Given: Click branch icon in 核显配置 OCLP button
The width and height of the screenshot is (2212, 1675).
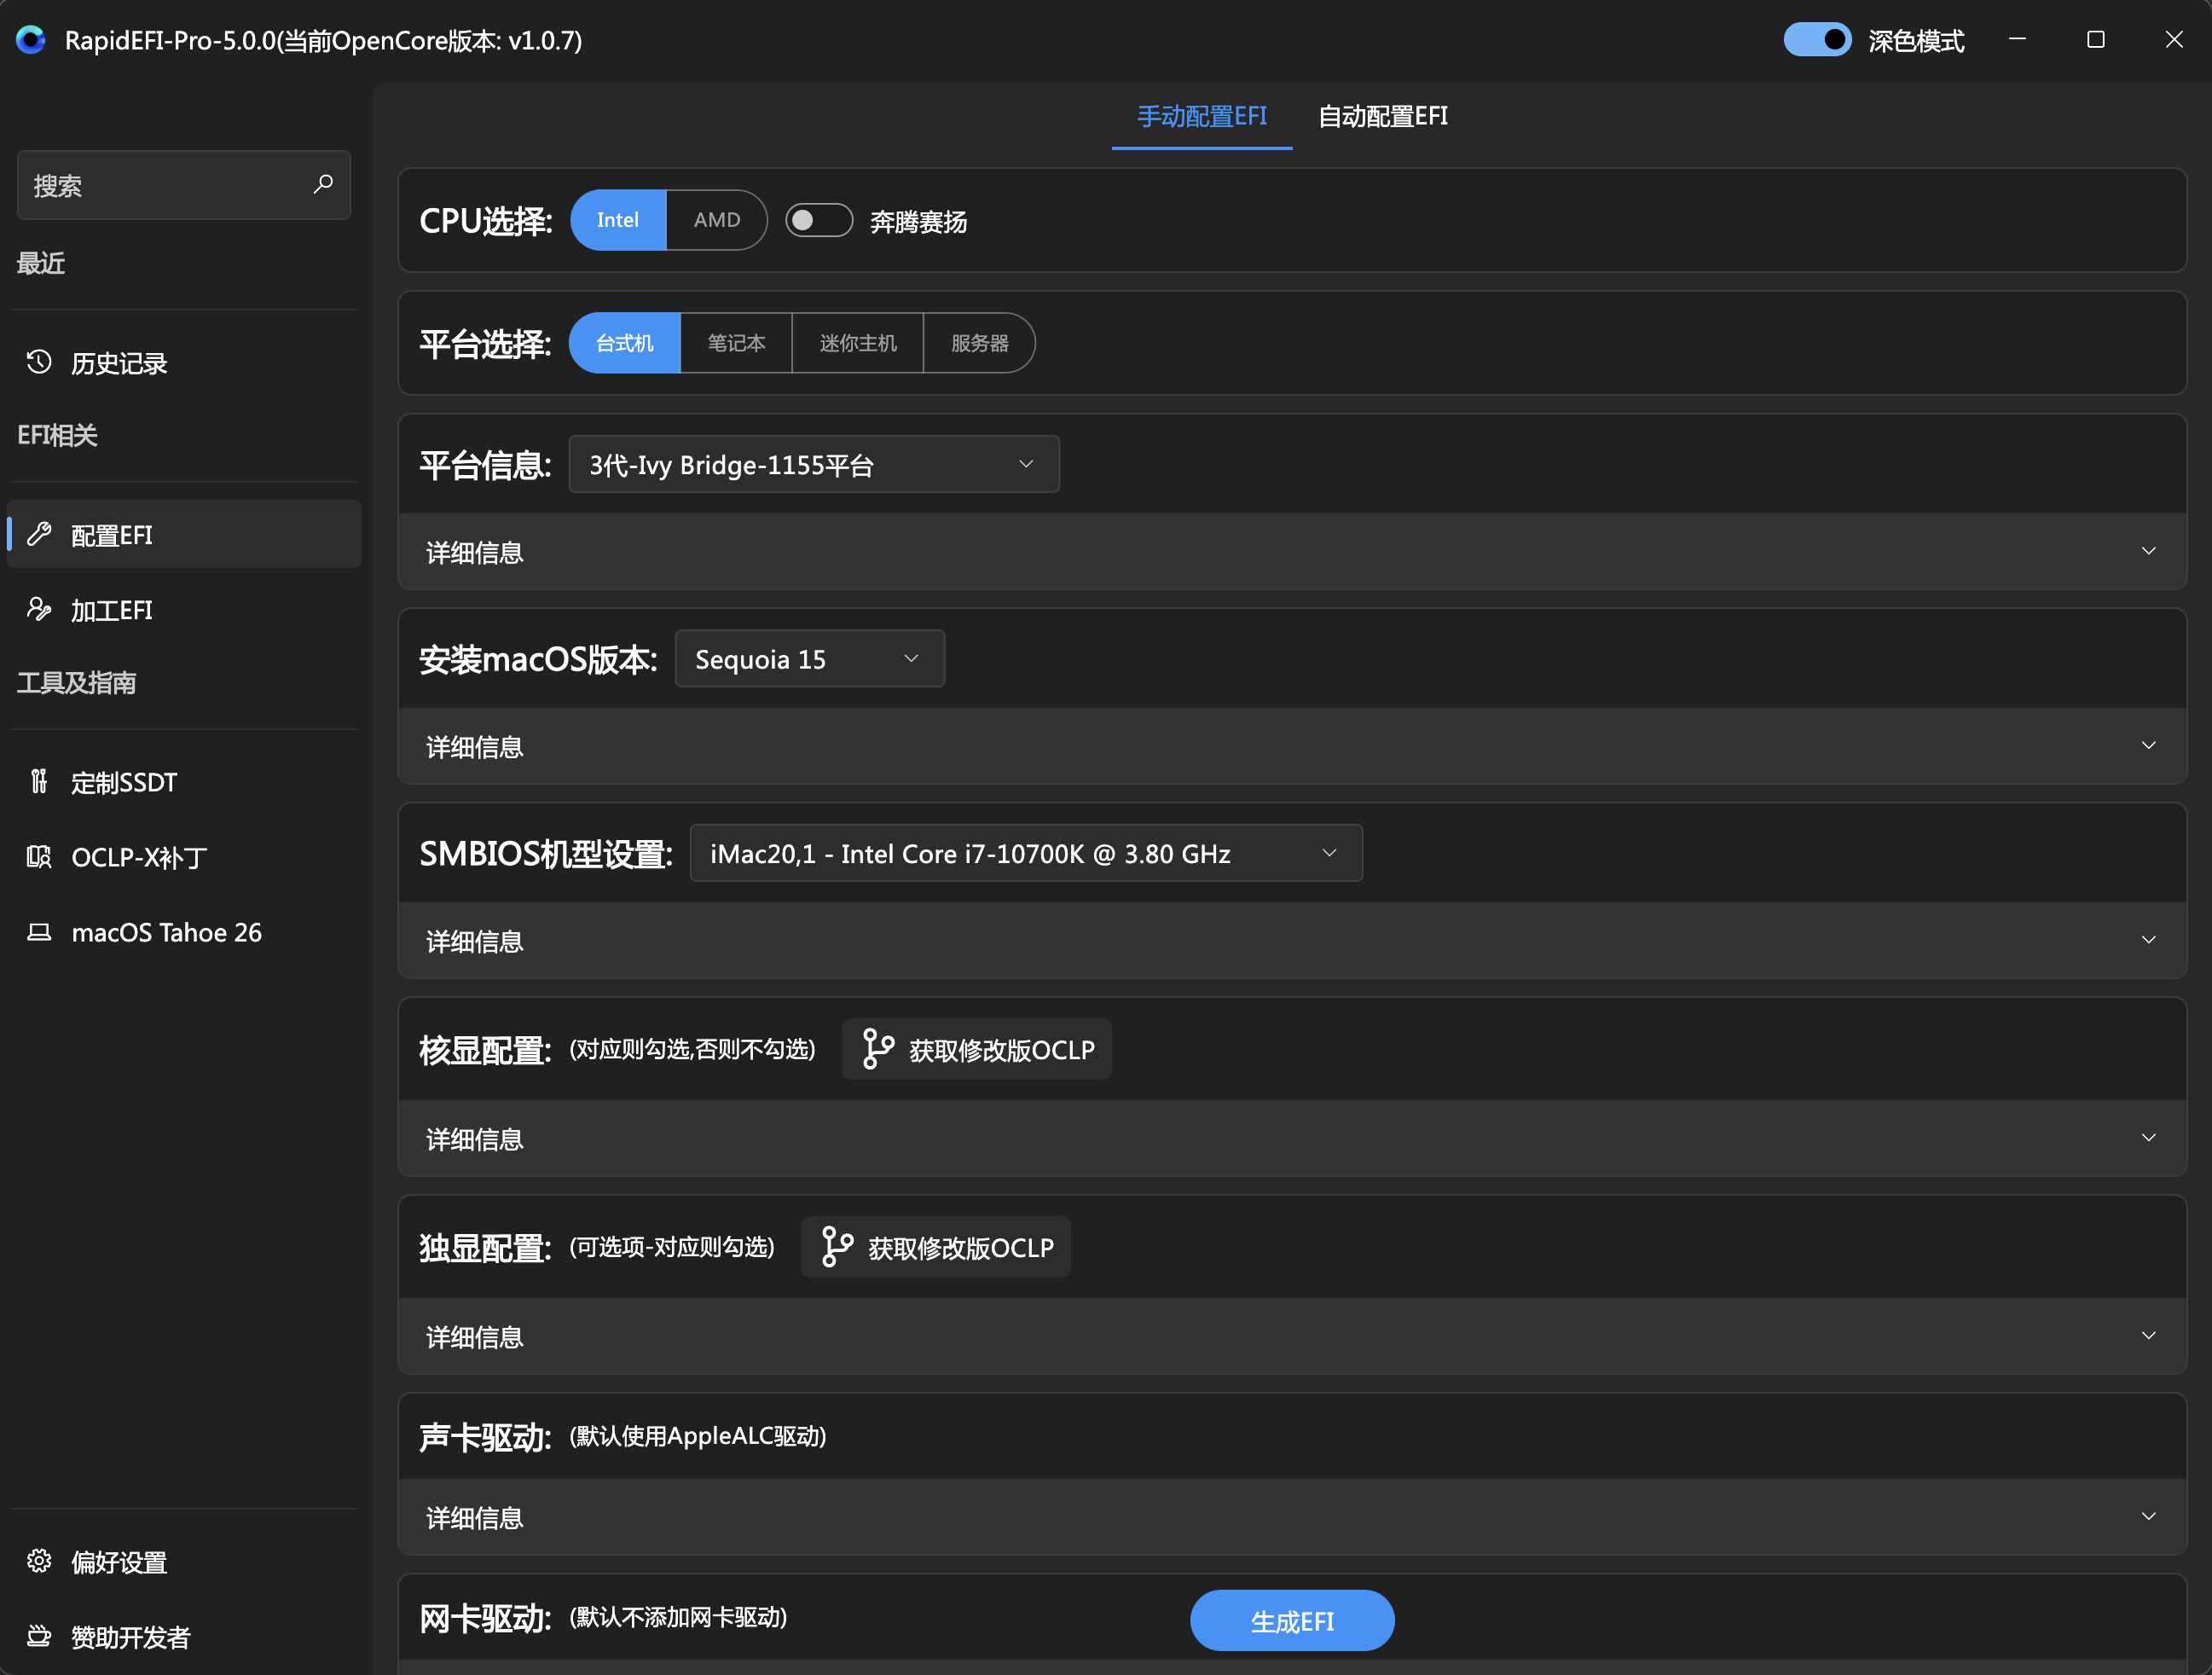Looking at the screenshot, I should [877, 1049].
